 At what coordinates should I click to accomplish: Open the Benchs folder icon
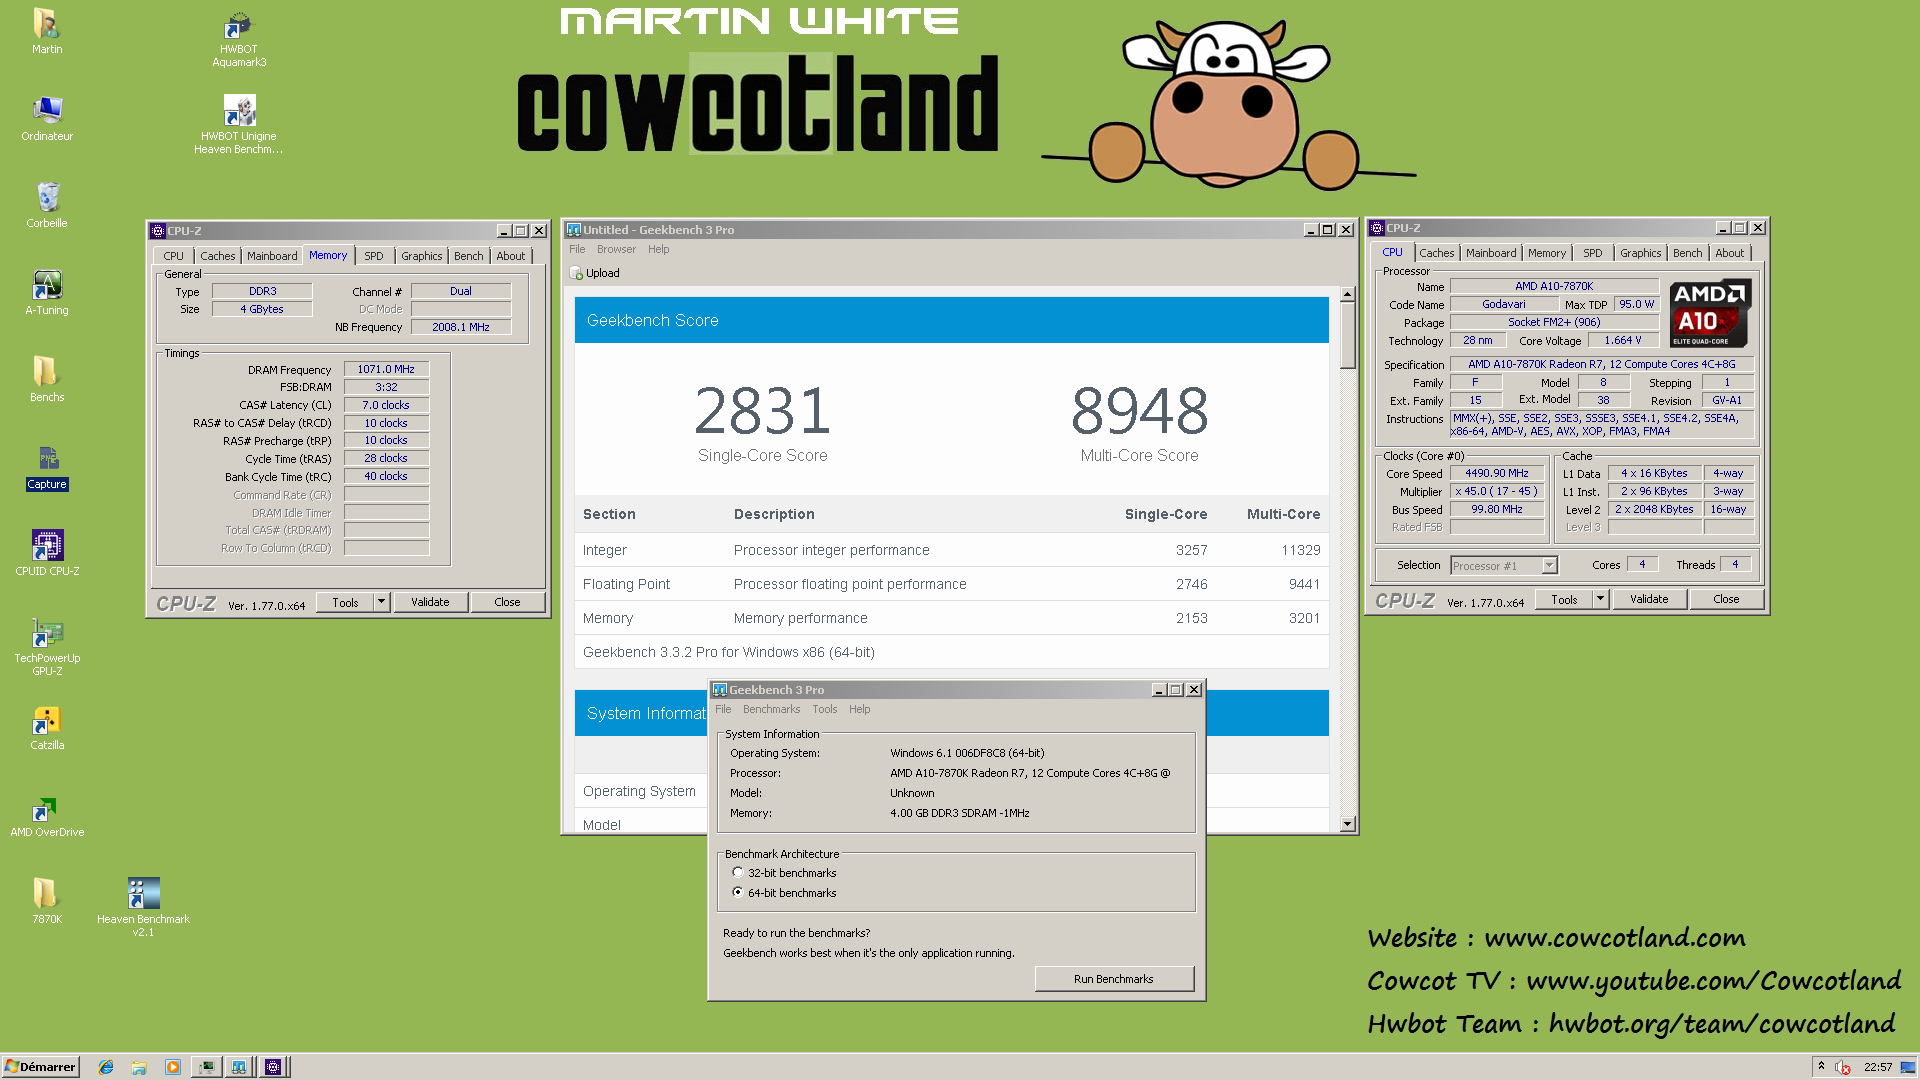click(x=47, y=379)
